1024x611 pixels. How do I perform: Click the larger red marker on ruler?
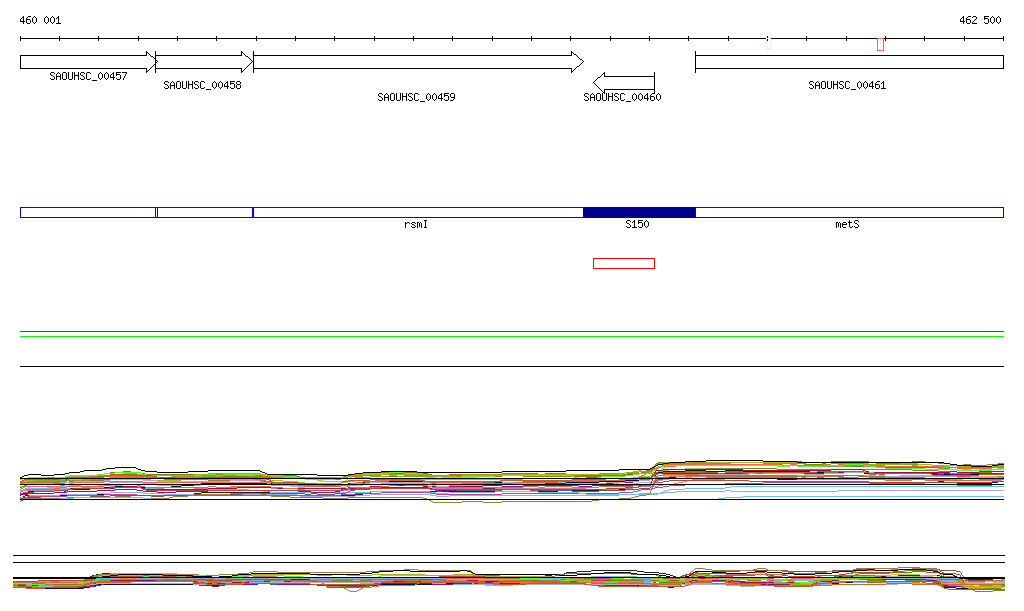click(x=880, y=43)
